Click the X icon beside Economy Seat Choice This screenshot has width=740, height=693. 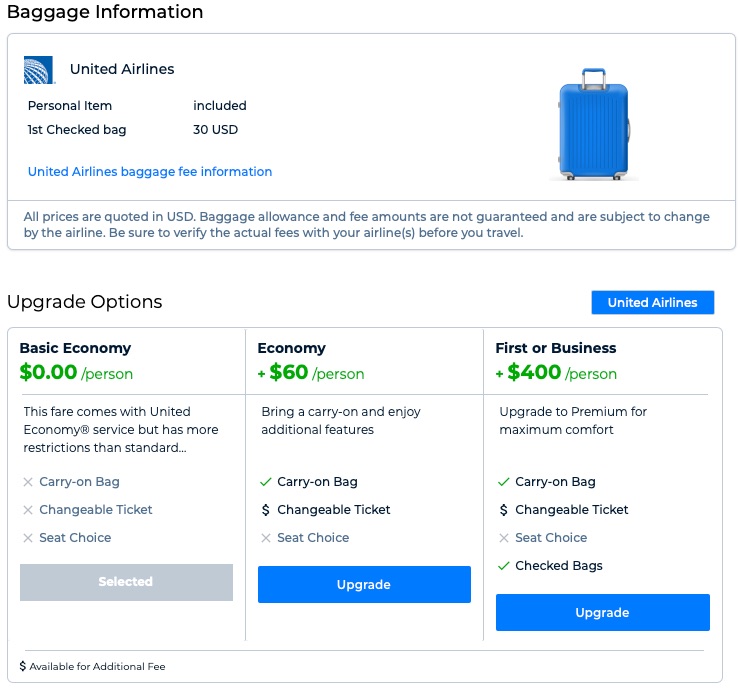(x=266, y=538)
